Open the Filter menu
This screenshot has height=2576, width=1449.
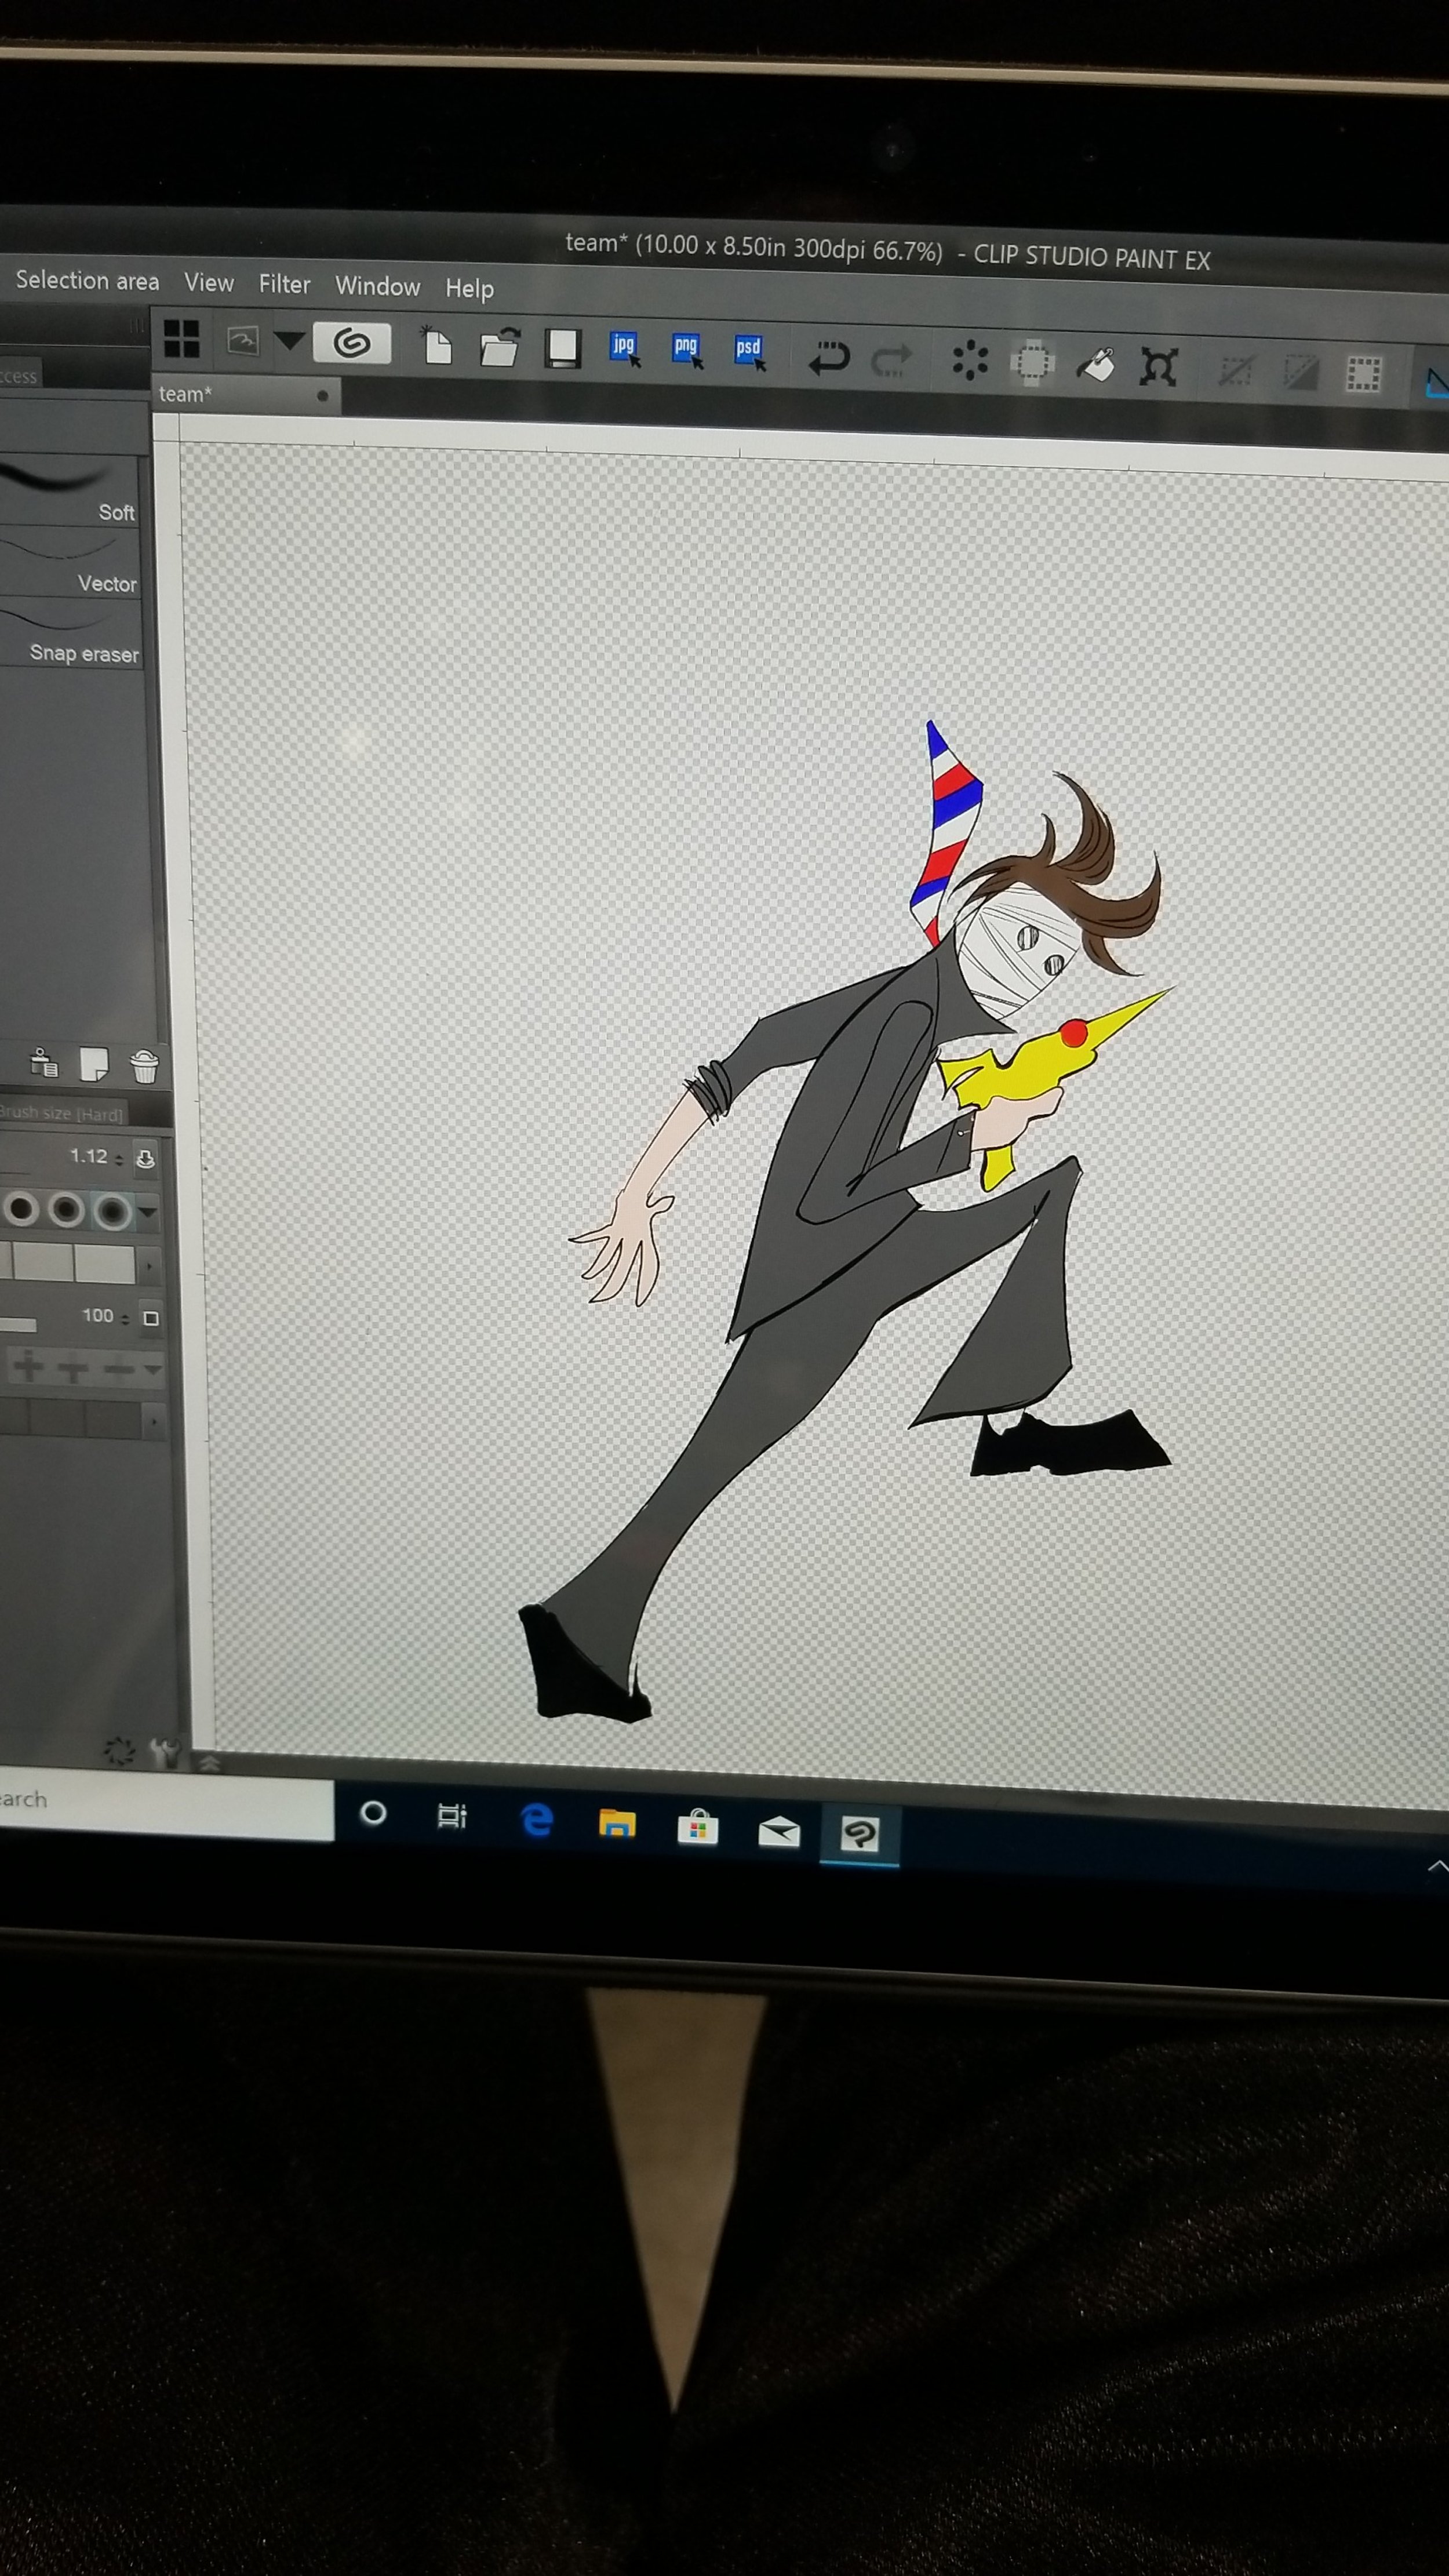tap(284, 284)
